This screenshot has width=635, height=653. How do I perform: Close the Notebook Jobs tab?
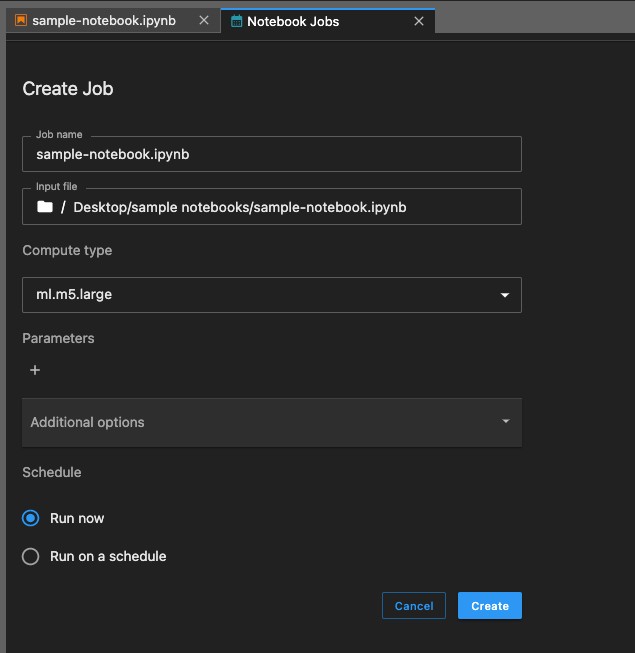pos(419,21)
